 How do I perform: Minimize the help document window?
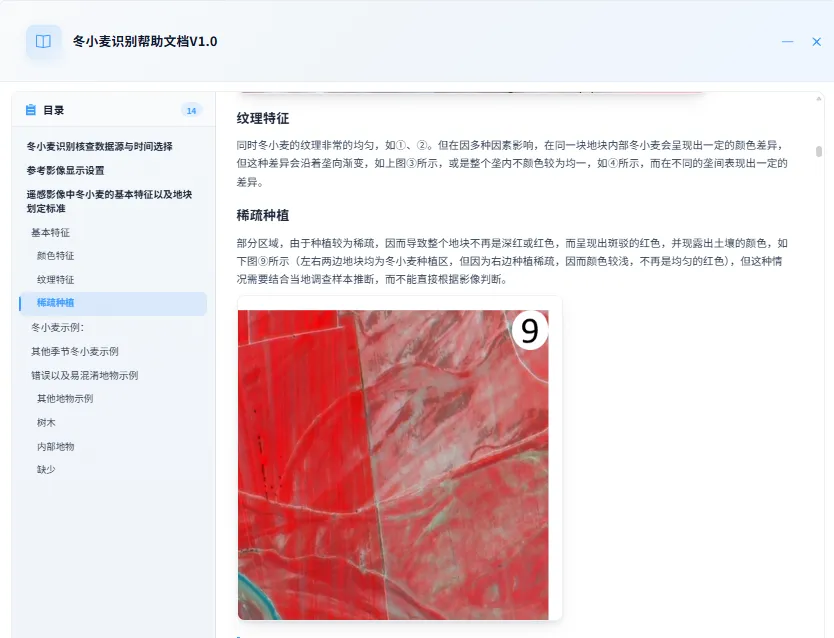(787, 41)
